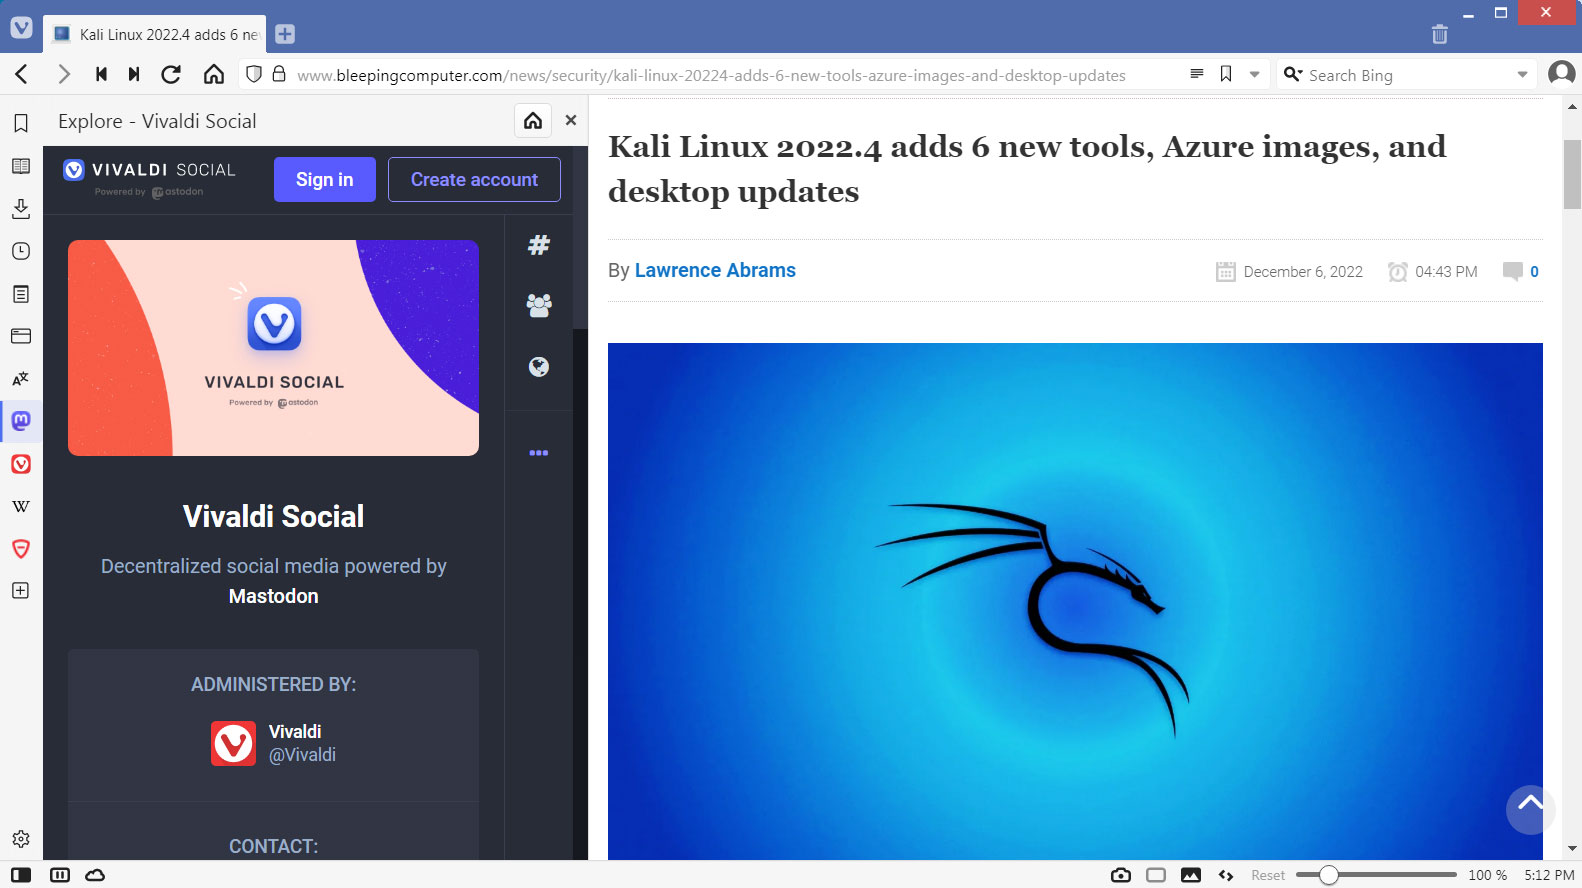The height and width of the screenshot is (888, 1582).
Task: Open the user profile icon
Action: [1561, 74]
